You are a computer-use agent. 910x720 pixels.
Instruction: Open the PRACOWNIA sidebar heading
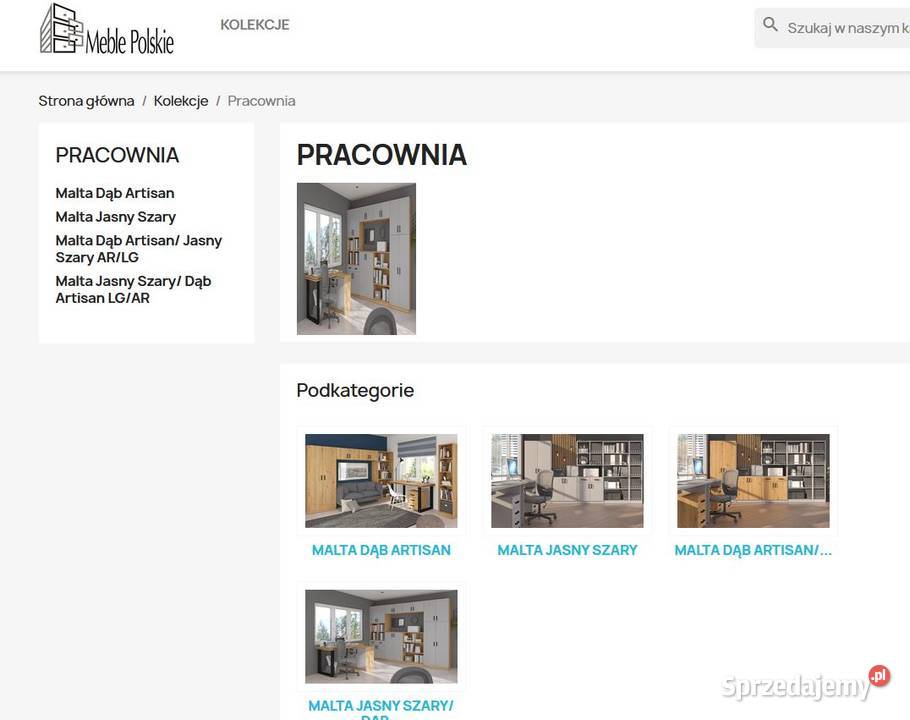117,155
